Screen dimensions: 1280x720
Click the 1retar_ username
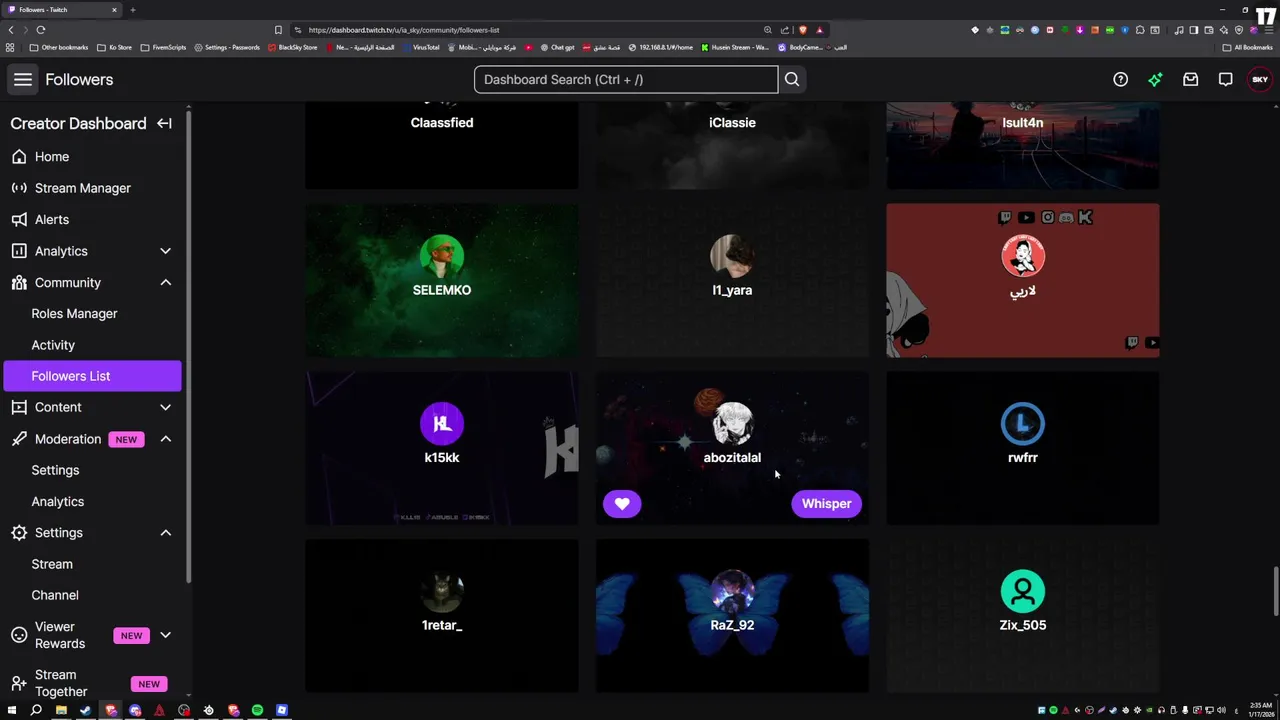[x=442, y=625]
